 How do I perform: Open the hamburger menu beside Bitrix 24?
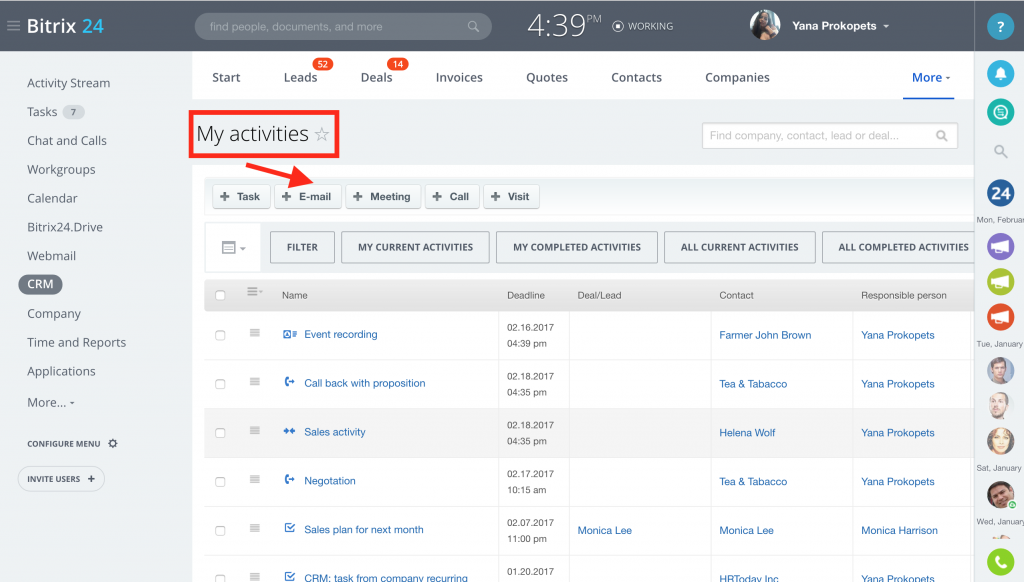(x=13, y=26)
